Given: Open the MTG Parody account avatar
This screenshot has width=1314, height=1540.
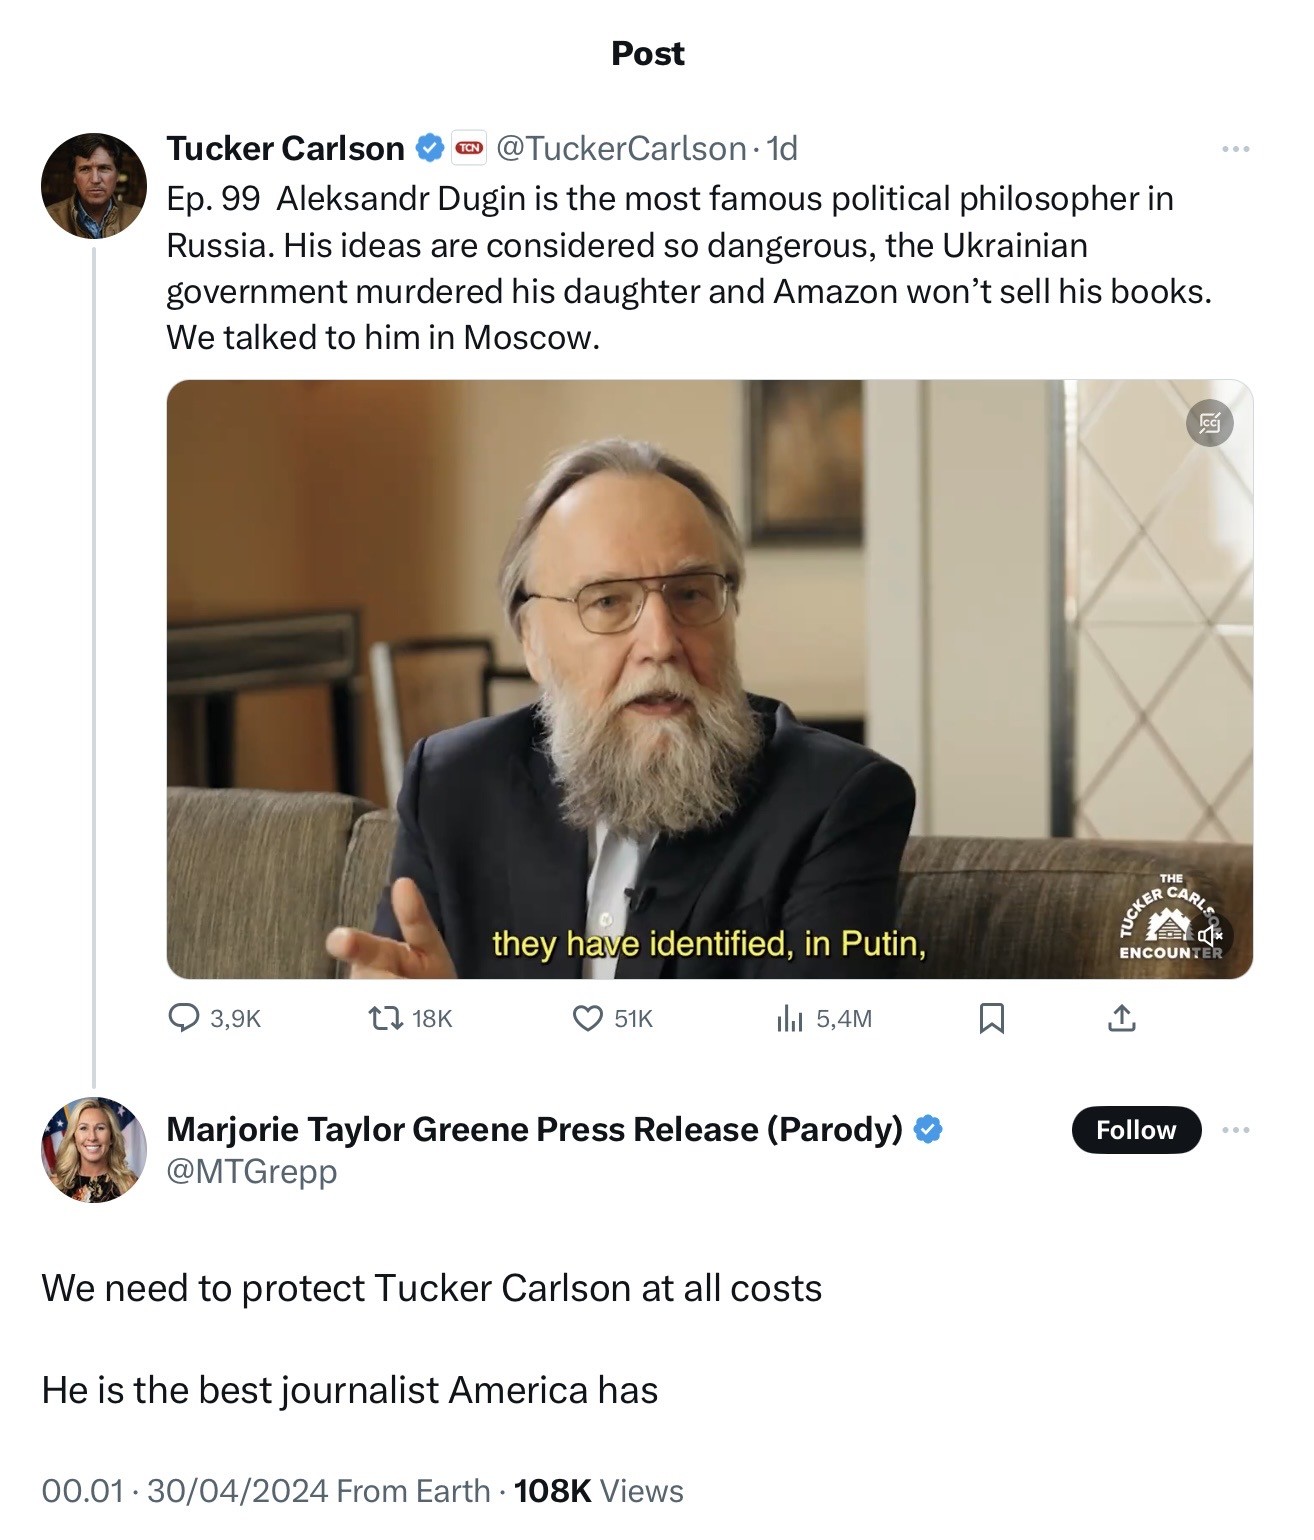Looking at the screenshot, I should tap(94, 1150).
